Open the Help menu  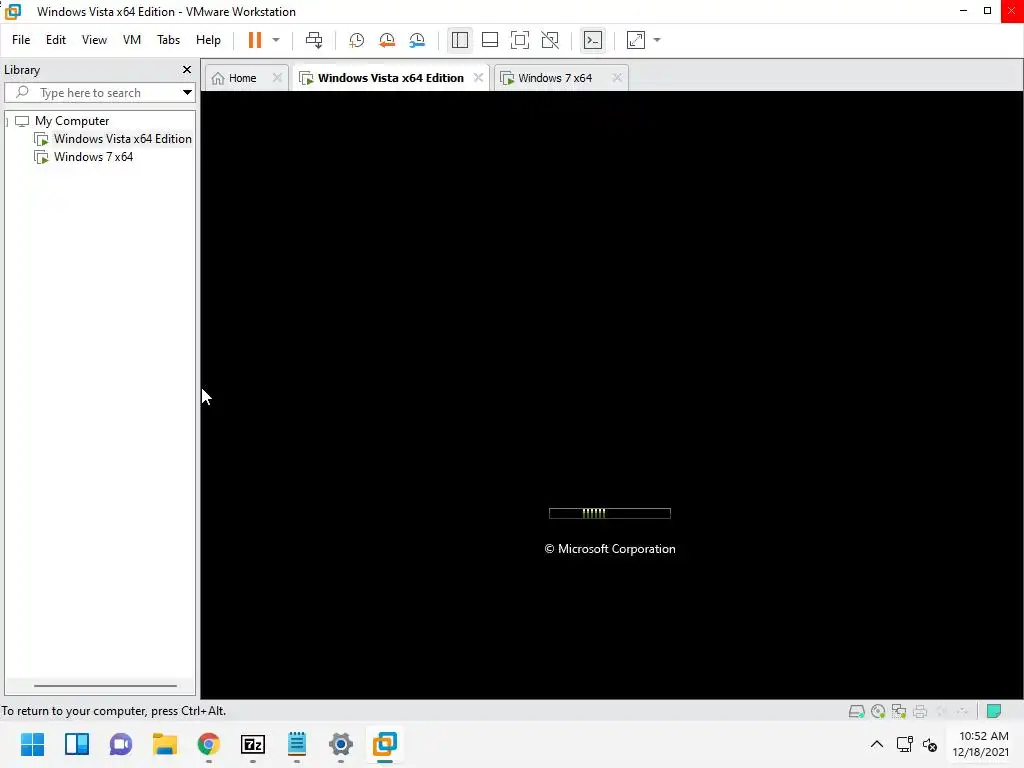pos(208,40)
